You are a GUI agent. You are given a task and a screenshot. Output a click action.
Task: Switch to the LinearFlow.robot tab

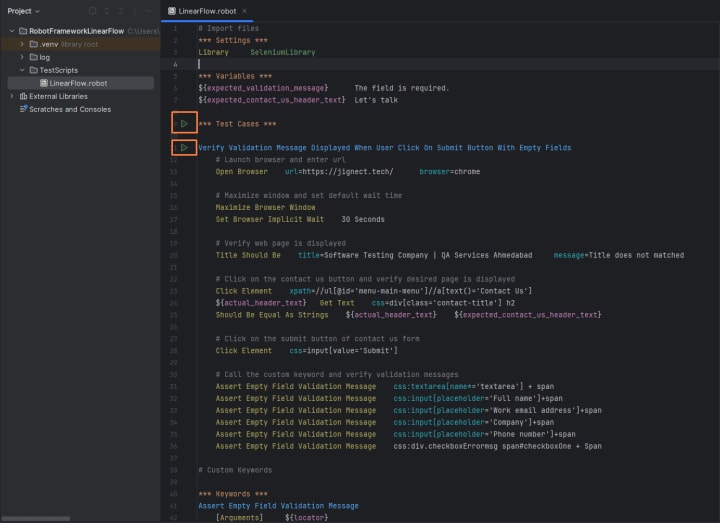209,11
